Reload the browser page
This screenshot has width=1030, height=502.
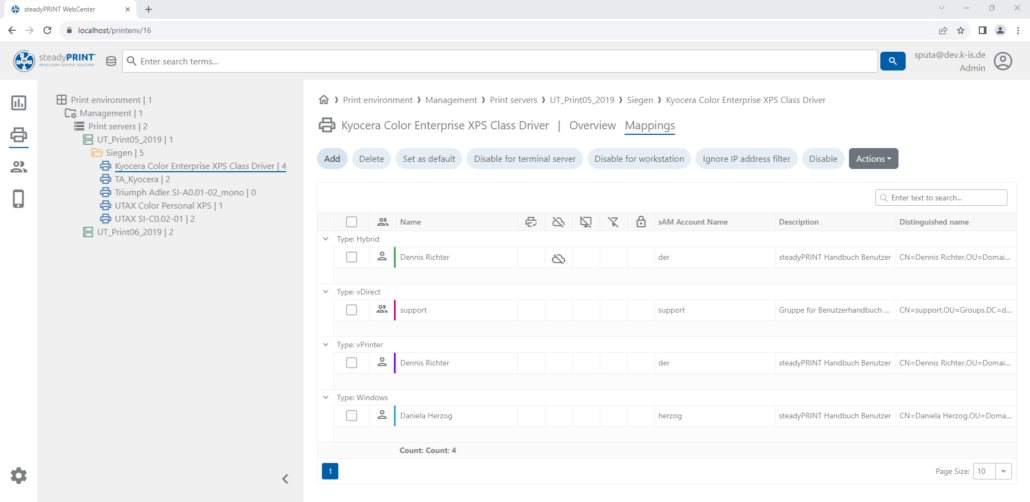(x=47, y=30)
